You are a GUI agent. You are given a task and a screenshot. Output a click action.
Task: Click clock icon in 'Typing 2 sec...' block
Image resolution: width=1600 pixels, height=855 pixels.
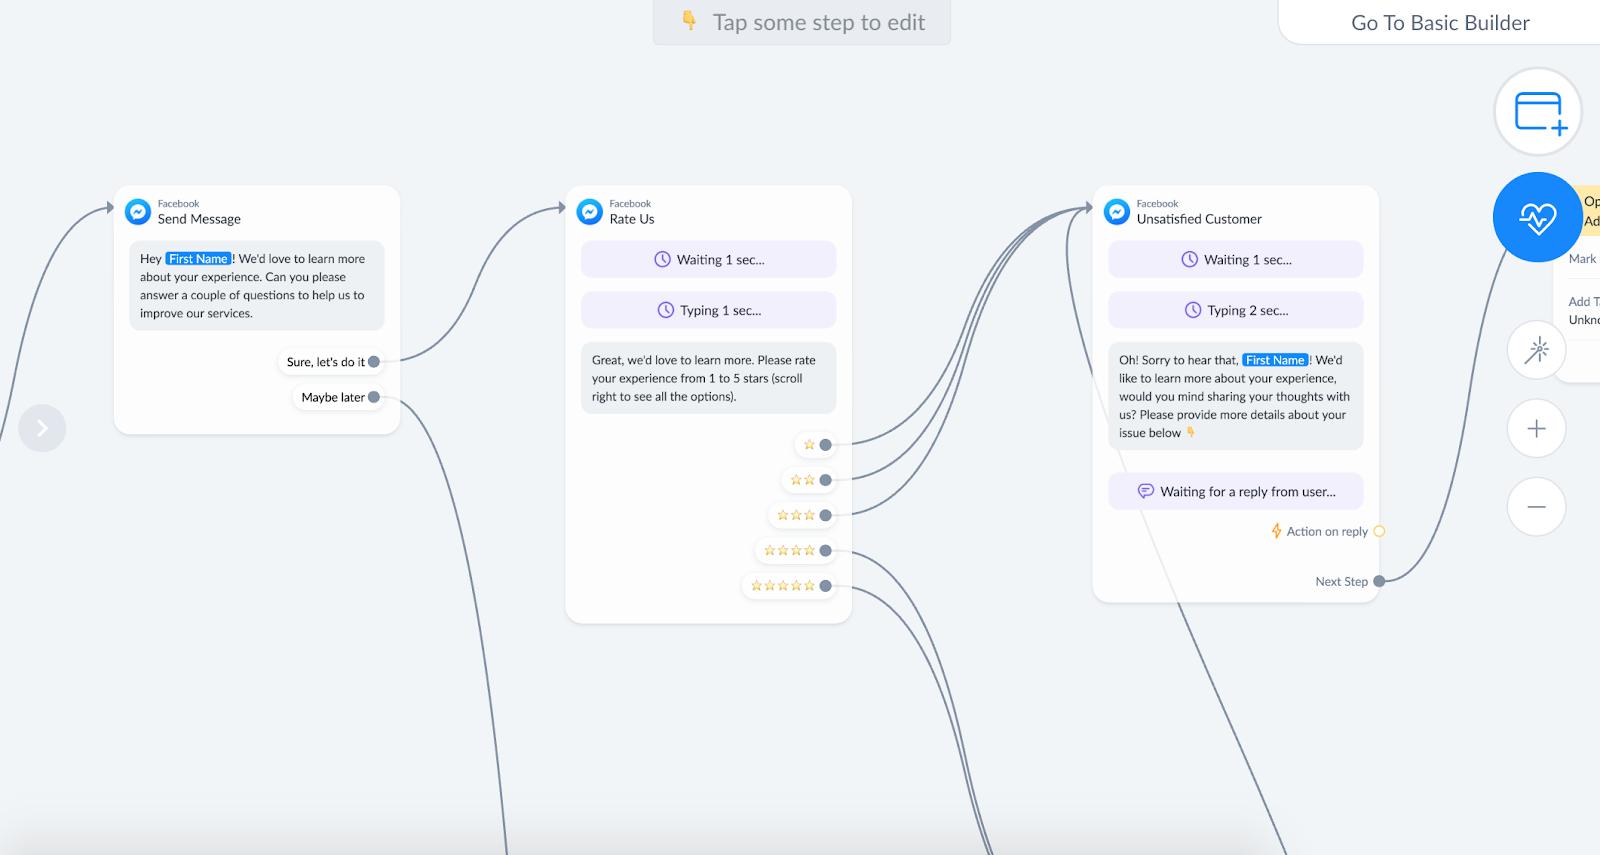coord(1193,310)
